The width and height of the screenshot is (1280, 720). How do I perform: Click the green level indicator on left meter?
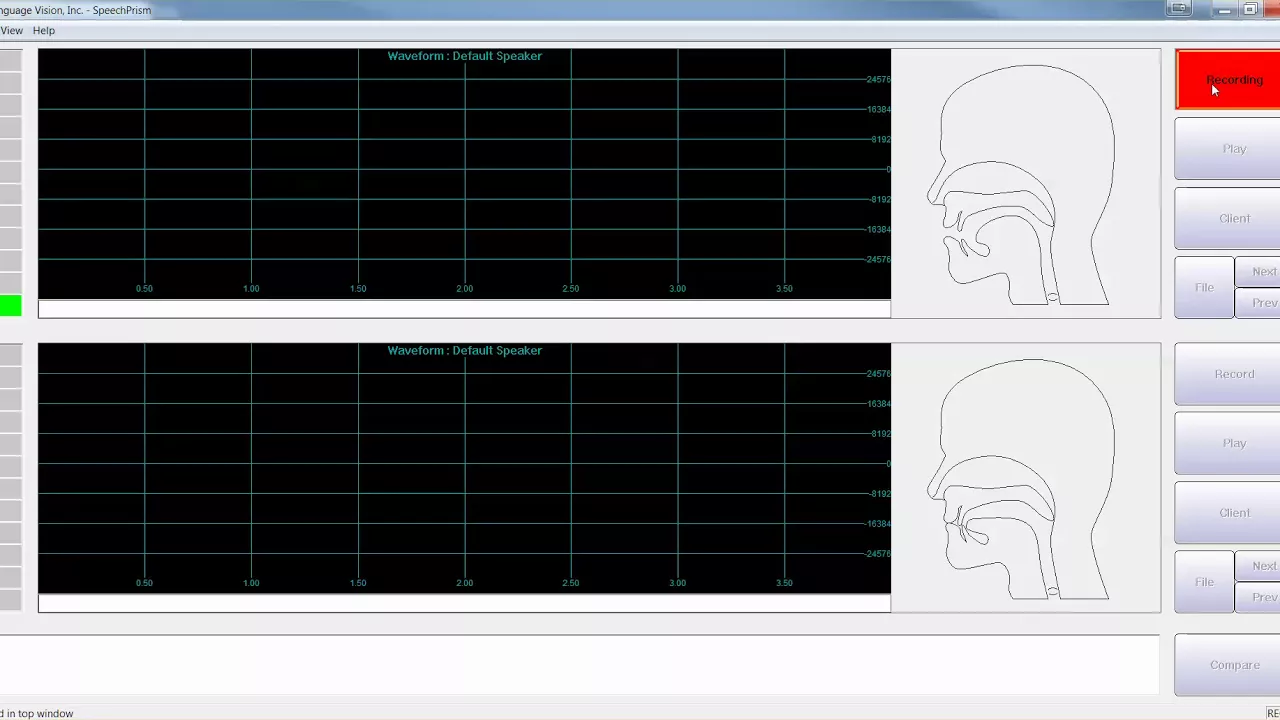tap(10, 306)
